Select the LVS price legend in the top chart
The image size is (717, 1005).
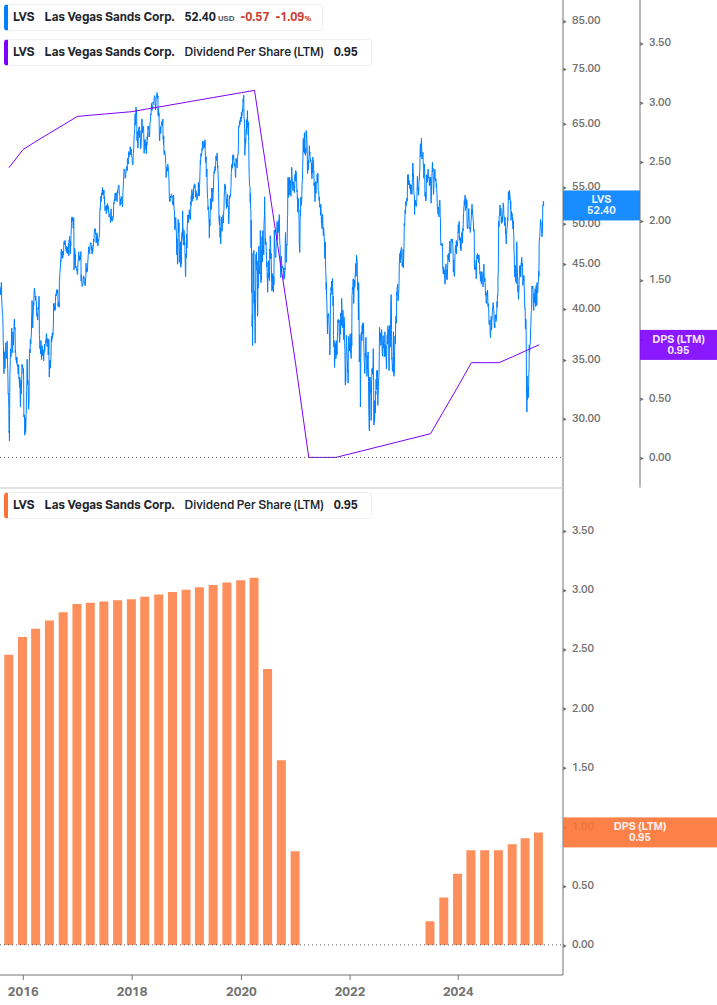(163, 17)
